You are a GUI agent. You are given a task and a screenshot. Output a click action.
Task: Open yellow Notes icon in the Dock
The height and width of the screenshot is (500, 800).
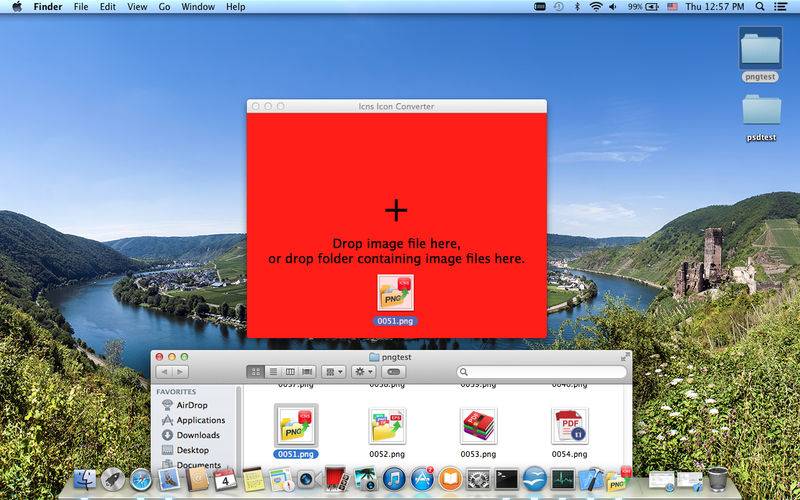point(252,480)
